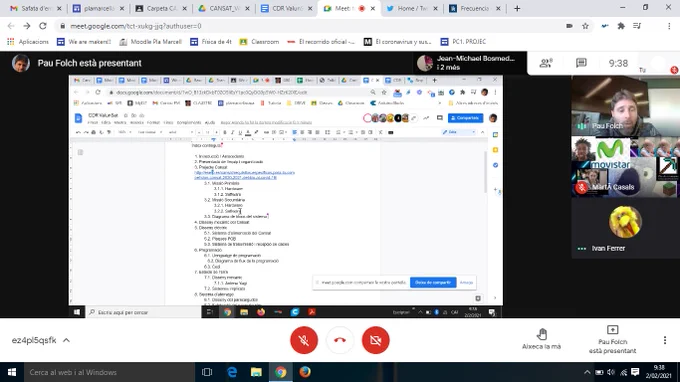The image size is (680, 382).
Task: Open Moodle Pla Marcell bookmark
Action: 150,42
